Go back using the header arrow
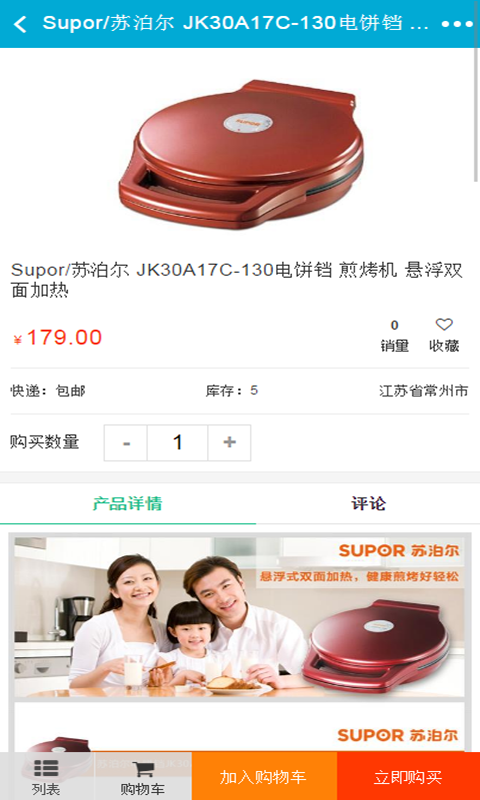 (20, 24)
